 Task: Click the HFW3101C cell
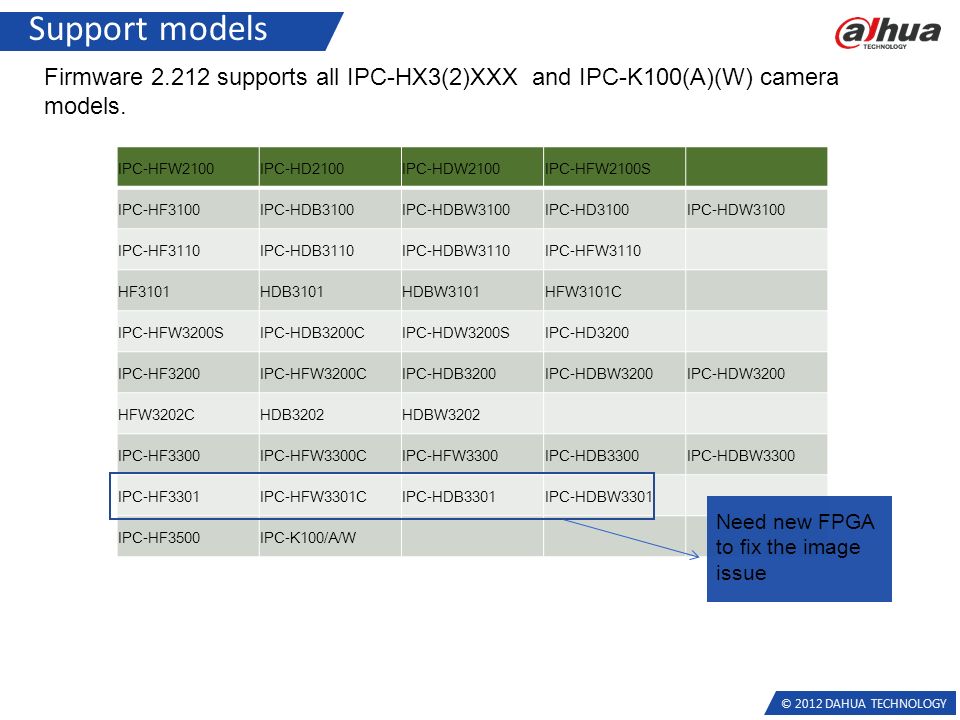pos(614,291)
